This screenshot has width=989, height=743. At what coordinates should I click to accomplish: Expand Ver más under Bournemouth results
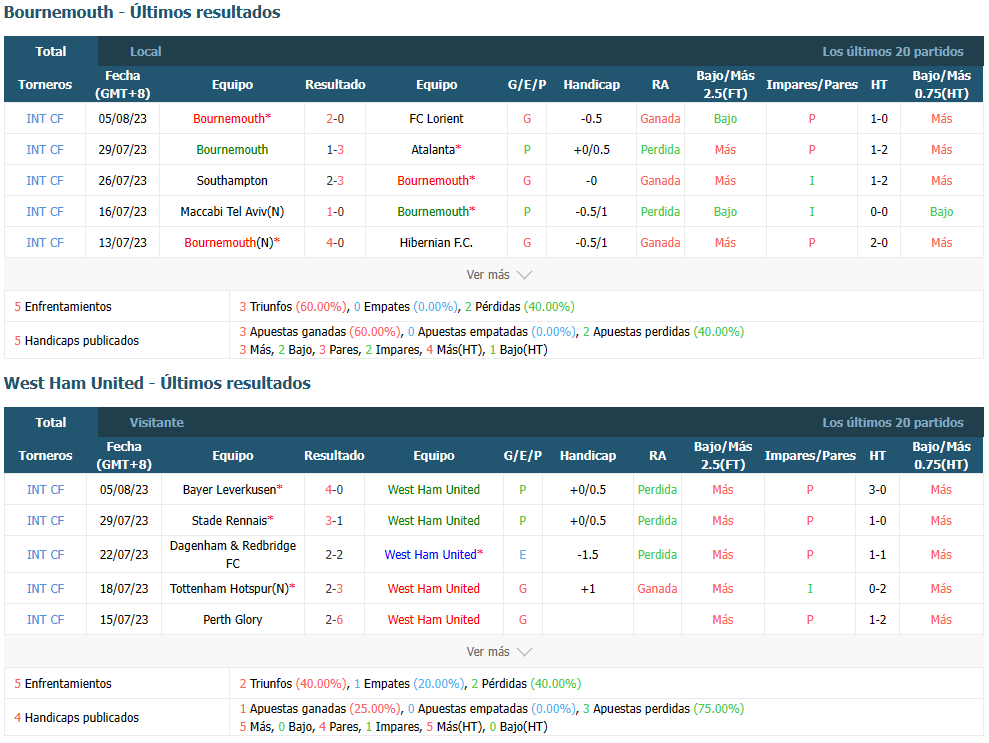pyautogui.click(x=499, y=274)
